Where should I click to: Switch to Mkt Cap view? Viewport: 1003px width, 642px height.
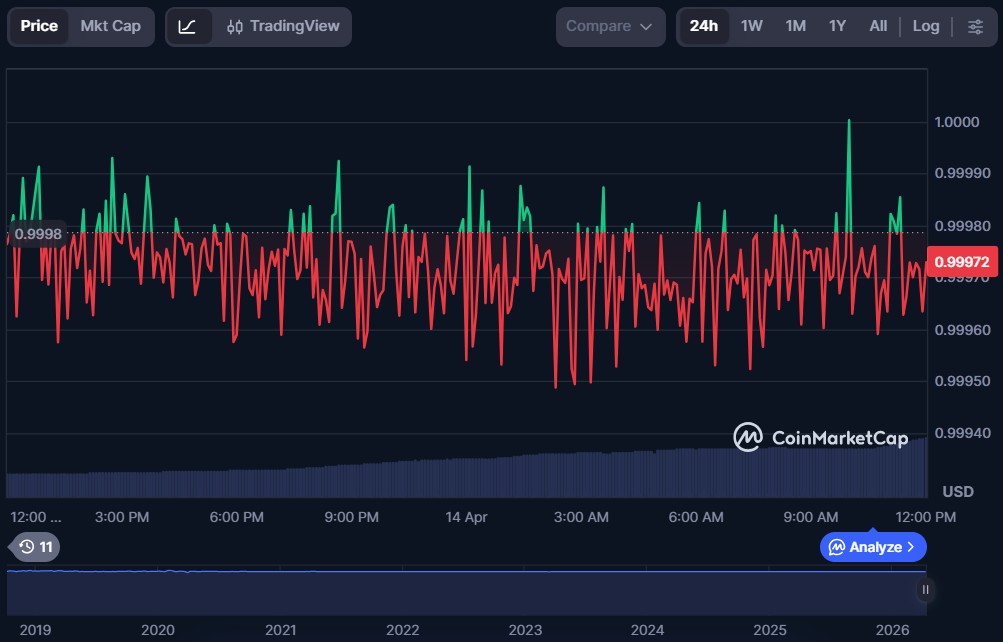pyautogui.click(x=110, y=27)
